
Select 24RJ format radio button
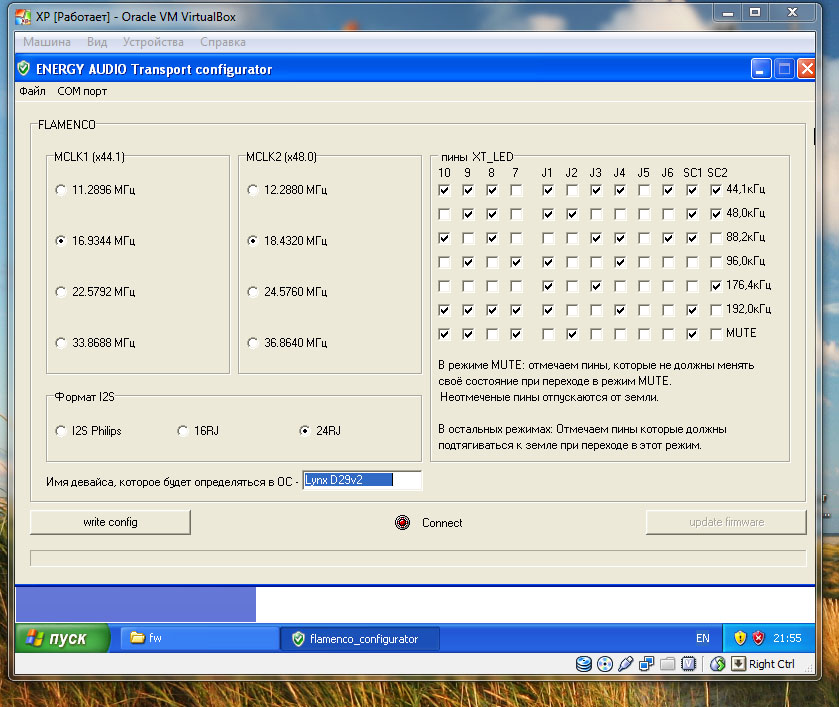(x=304, y=431)
